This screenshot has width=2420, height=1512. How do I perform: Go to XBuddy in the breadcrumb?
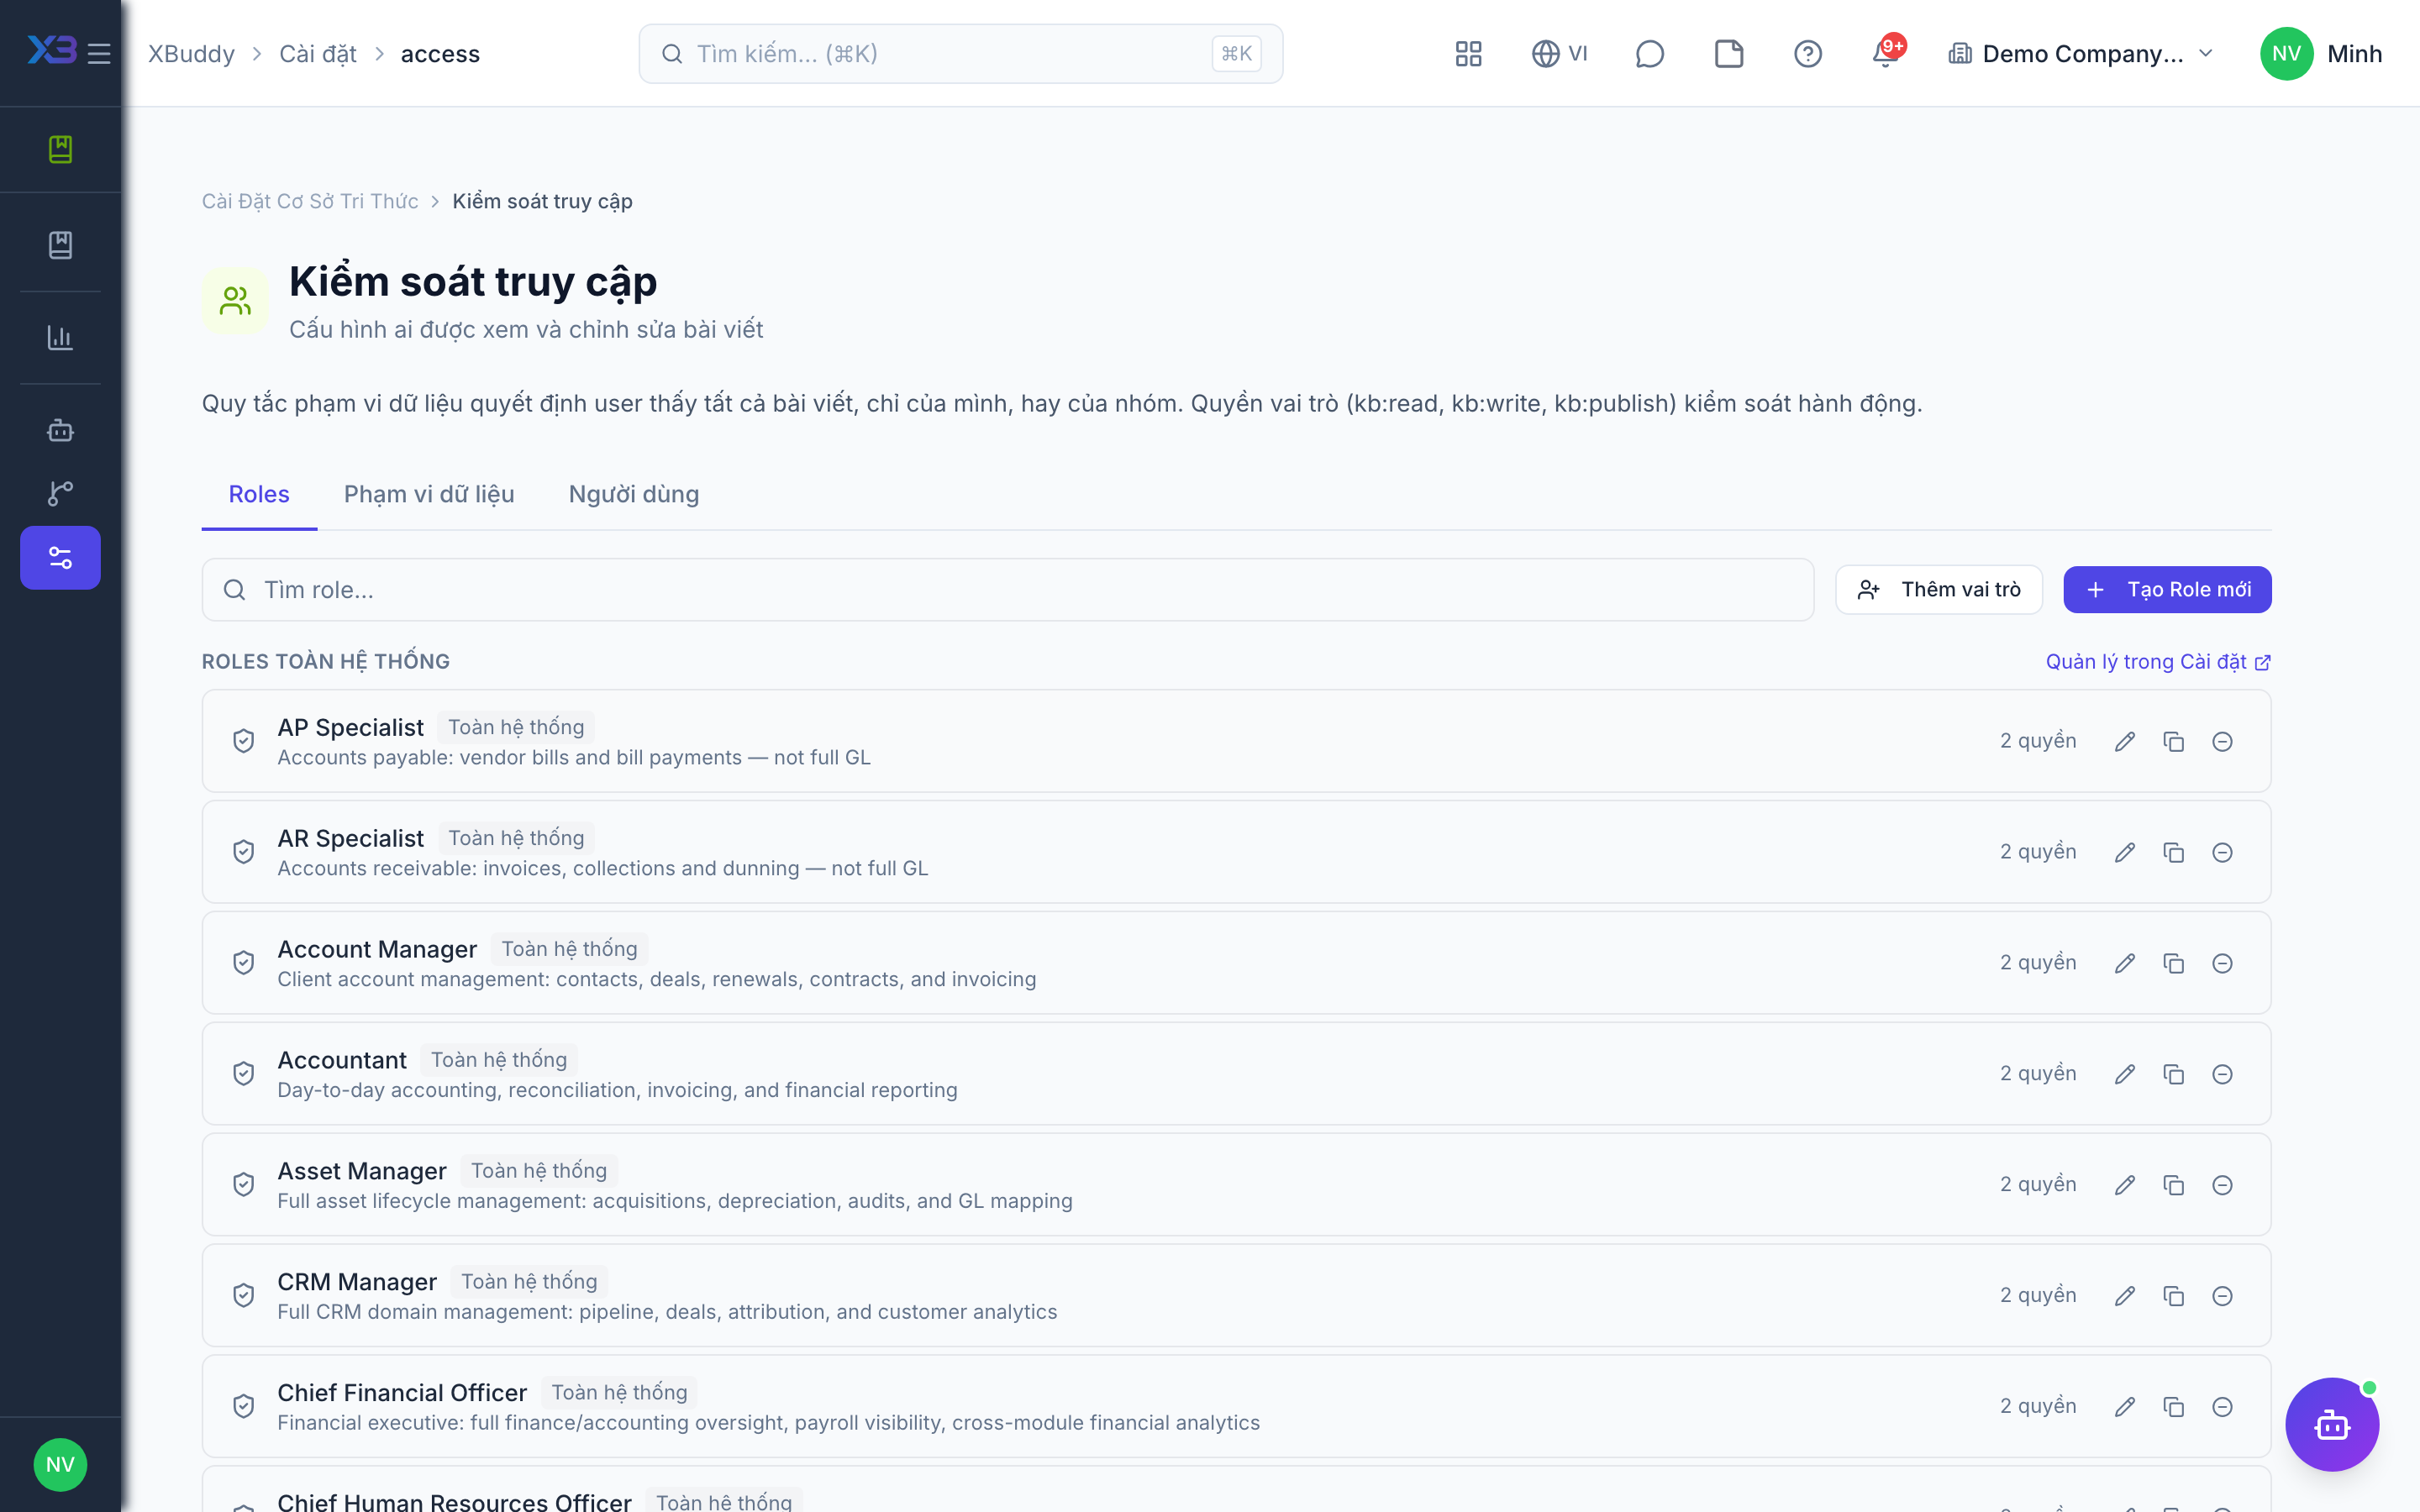click(x=191, y=54)
